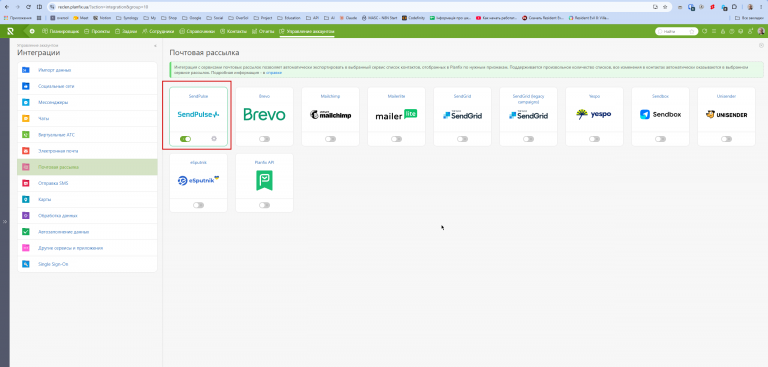Viewport: 768px width, 367px height.
Task: Reload the browser page
Action: pos(28,7)
